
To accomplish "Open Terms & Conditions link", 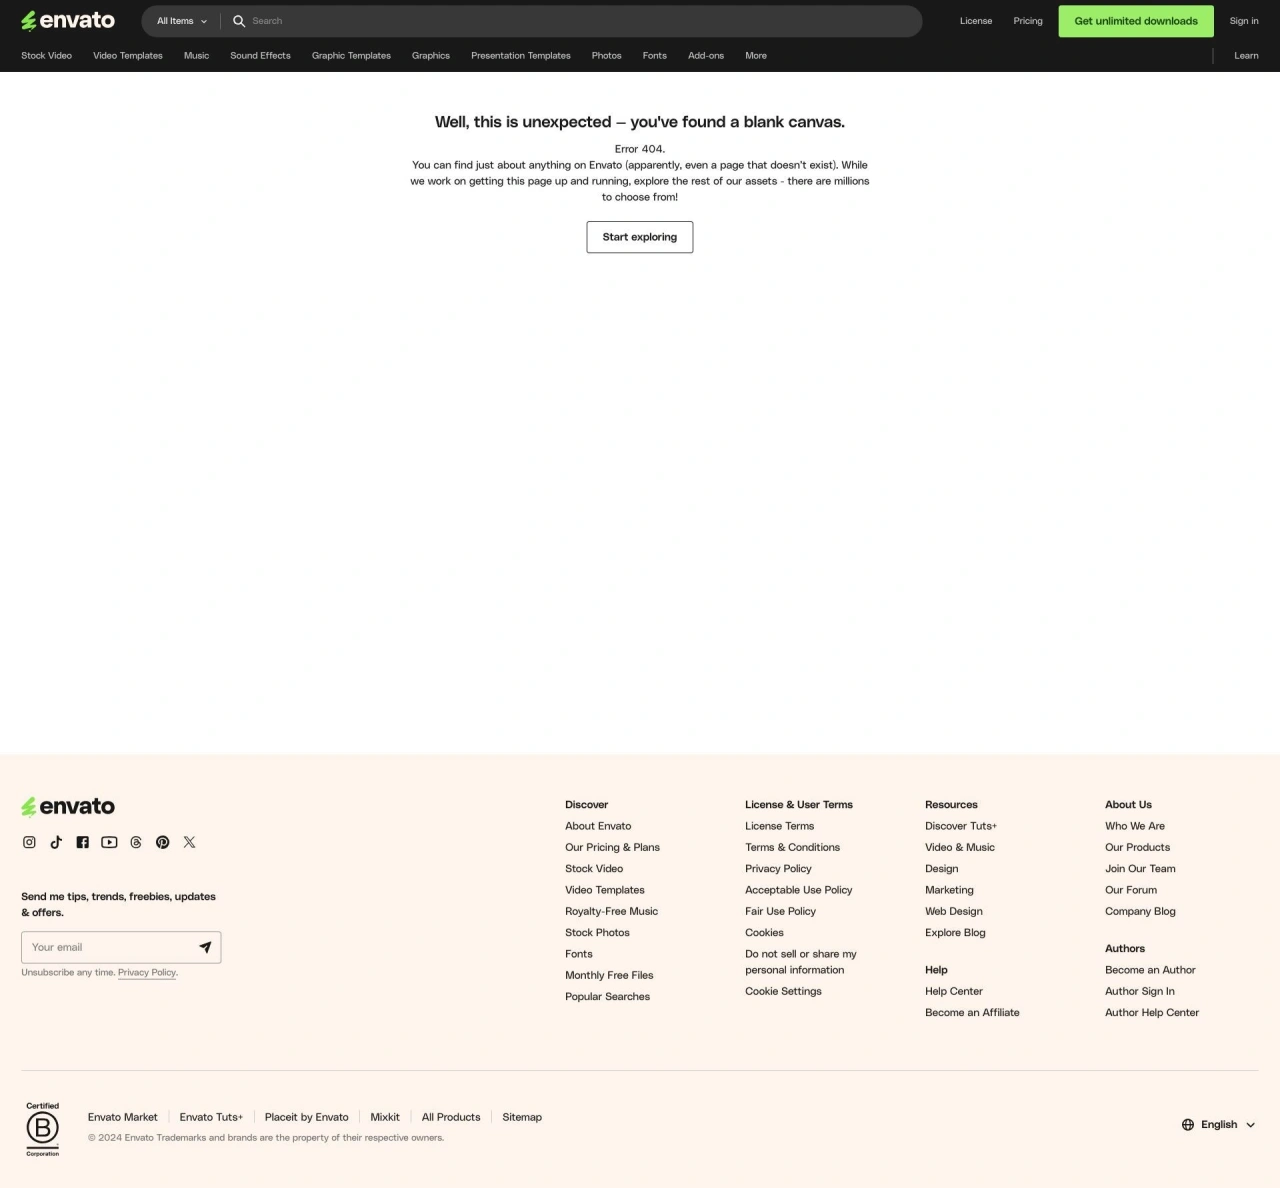I will tap(792, 847).
